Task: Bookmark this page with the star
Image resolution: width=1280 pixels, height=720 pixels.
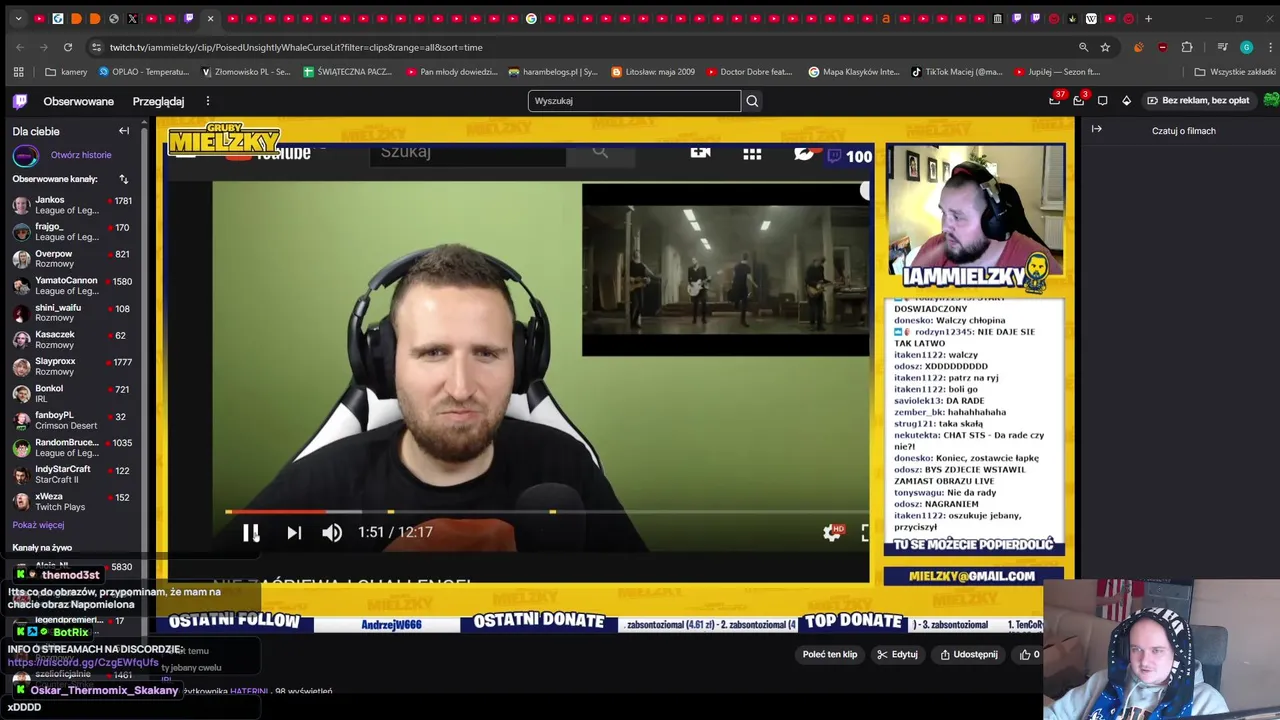Action: tap(1105, 47)
